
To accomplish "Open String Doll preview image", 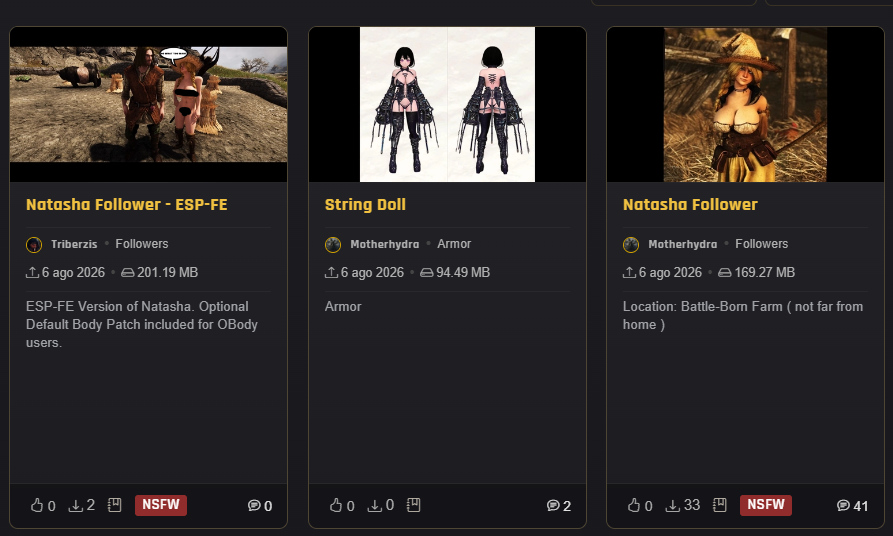I will point(447,104).
